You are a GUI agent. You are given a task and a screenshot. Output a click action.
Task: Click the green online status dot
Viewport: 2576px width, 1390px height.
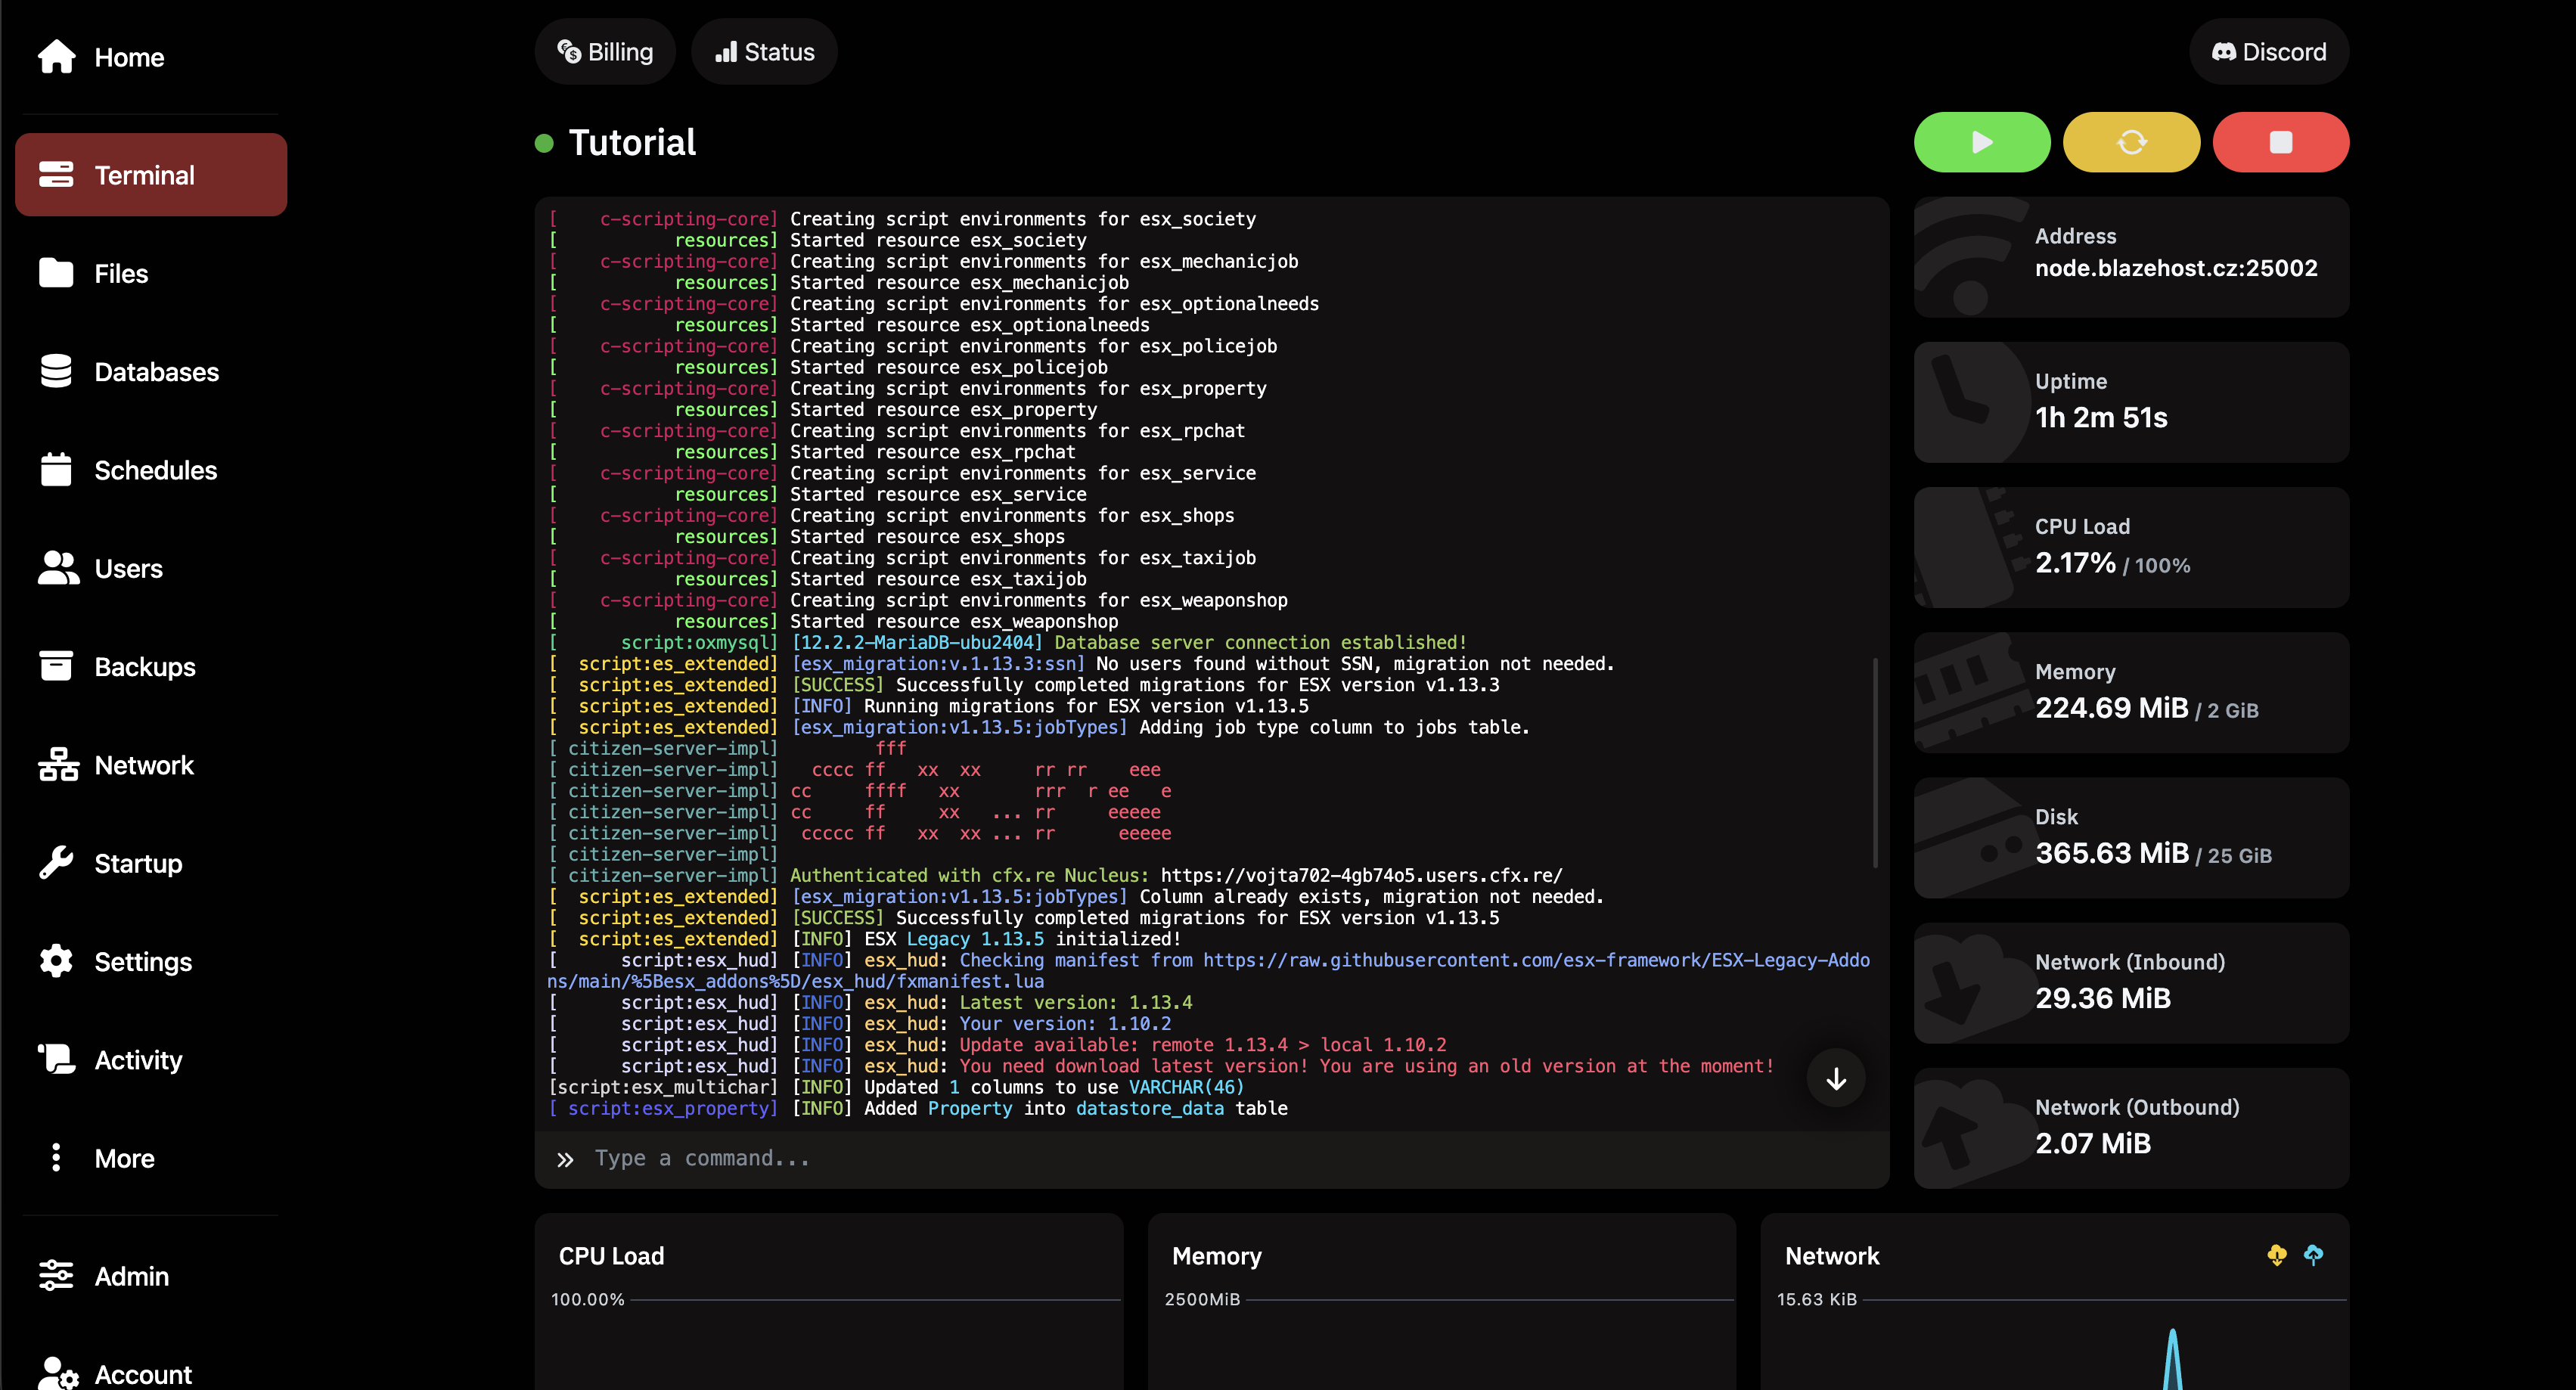[544, 143]
